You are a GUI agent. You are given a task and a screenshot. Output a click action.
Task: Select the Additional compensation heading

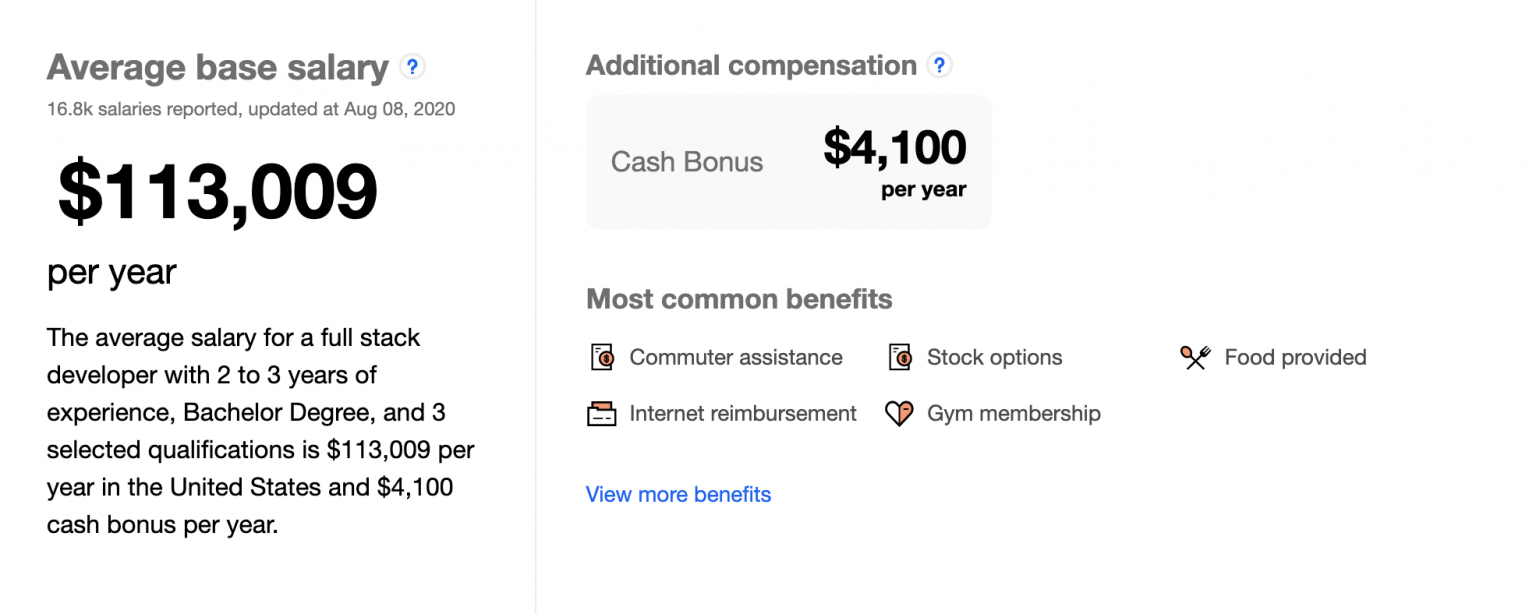pyautogui.click(x=751, y=66)
